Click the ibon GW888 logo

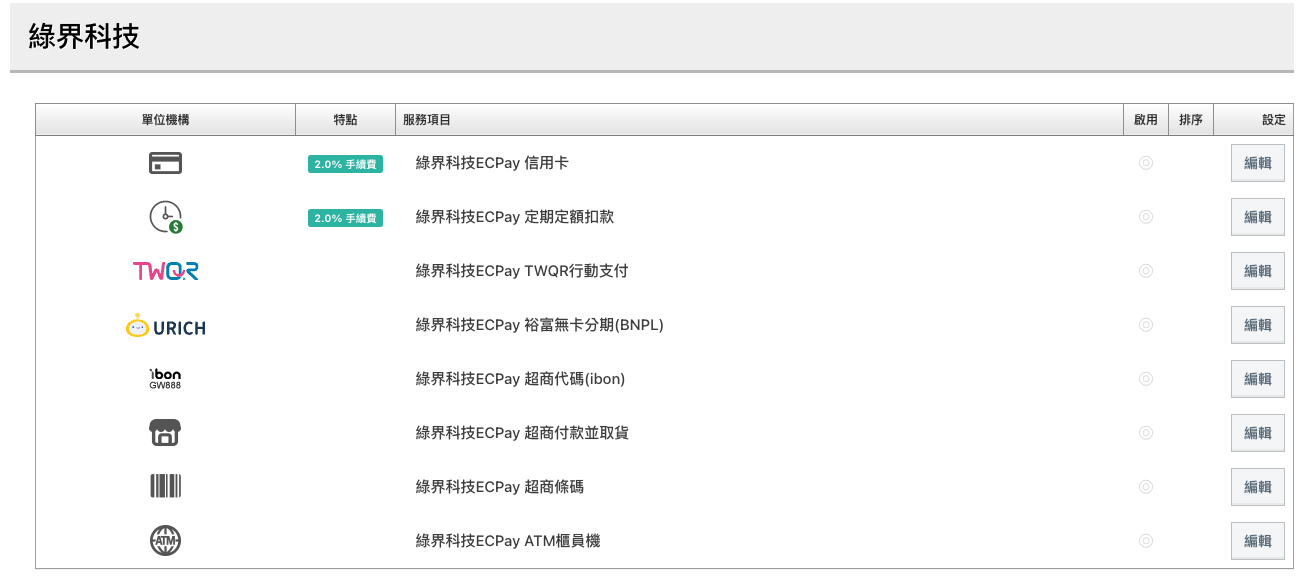165,378
